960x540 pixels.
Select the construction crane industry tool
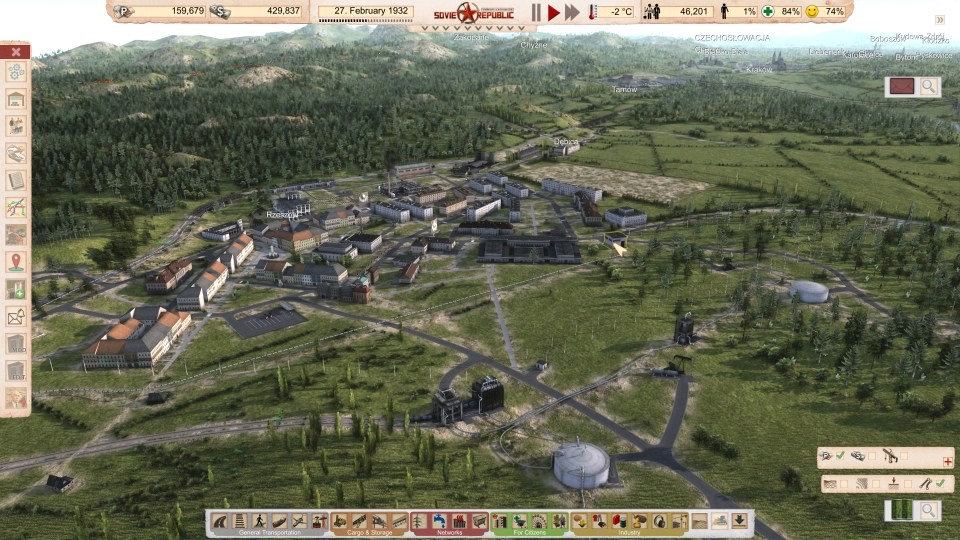[680, 521]
